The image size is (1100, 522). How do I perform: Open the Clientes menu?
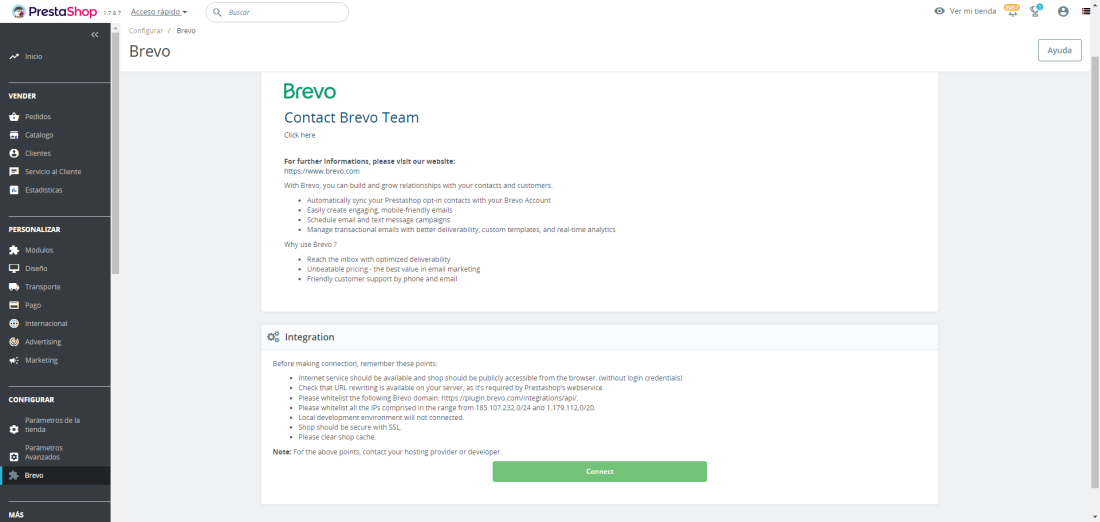coord(38,153)
